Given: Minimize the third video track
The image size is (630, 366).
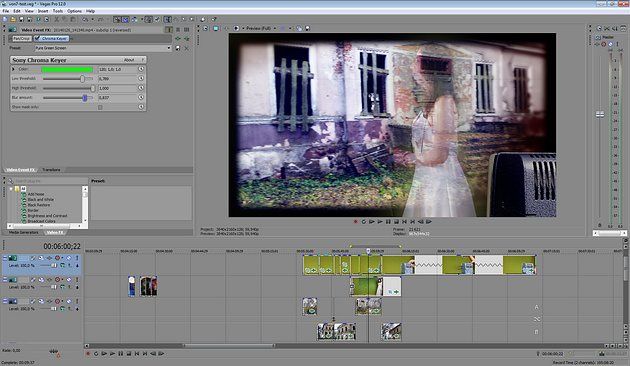Looking at the screenshot, I should (x=5, y=301).
